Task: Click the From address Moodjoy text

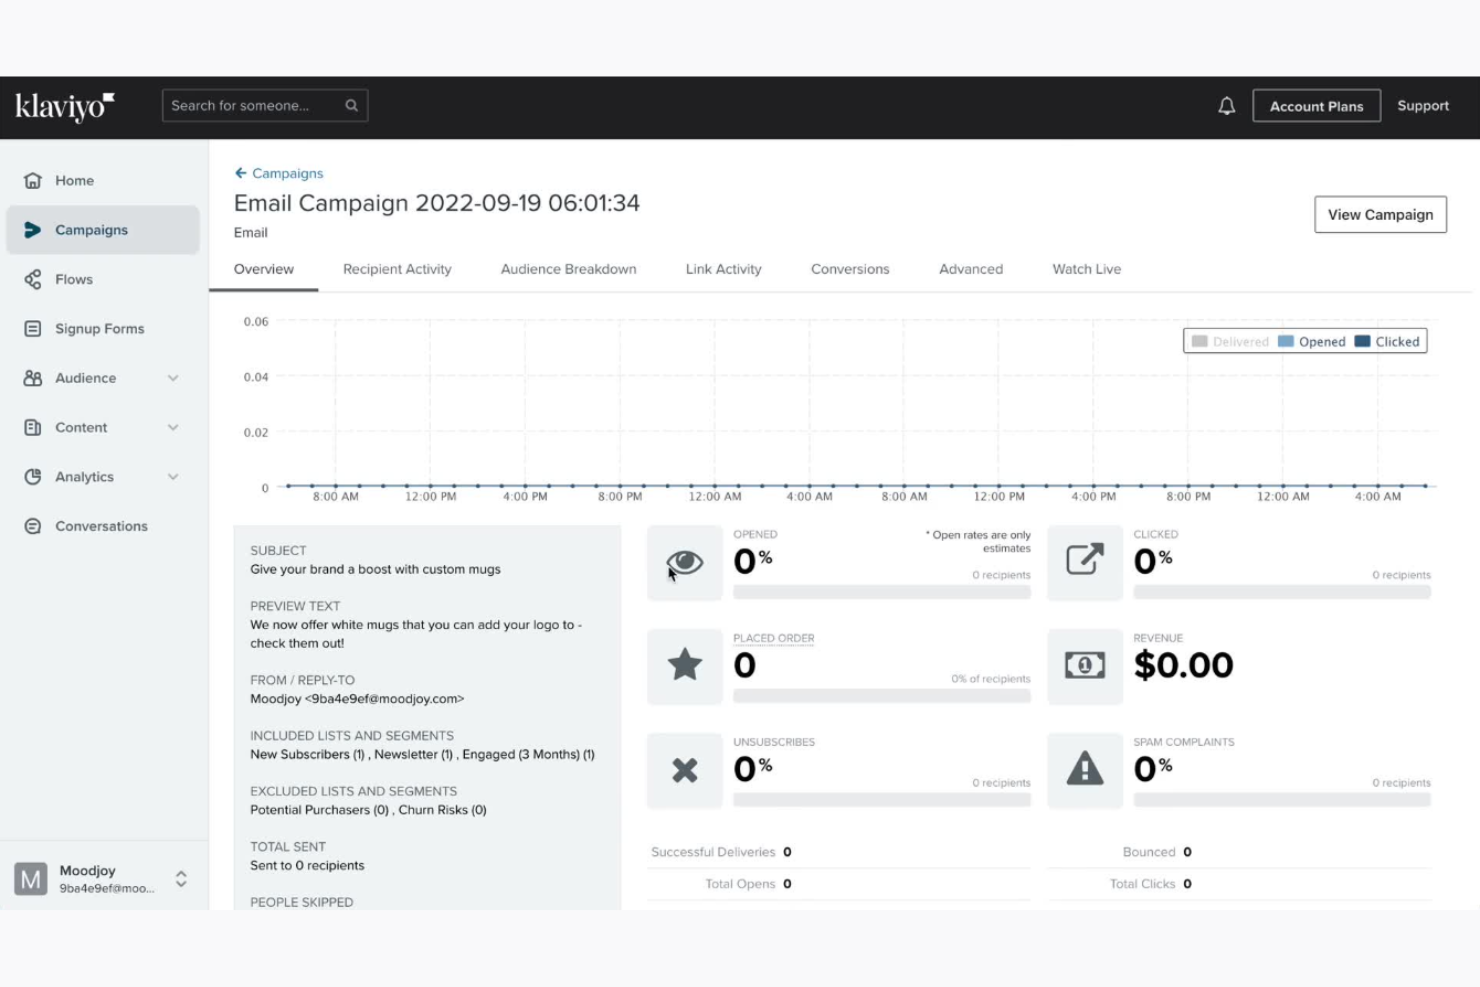Action: pos(357,699)
